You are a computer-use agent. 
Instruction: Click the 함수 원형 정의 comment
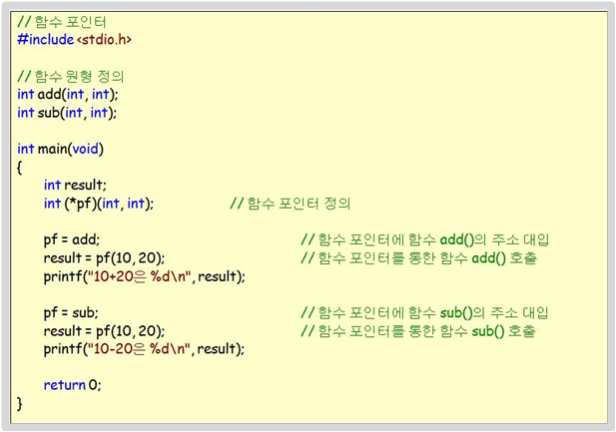[71, 76]
